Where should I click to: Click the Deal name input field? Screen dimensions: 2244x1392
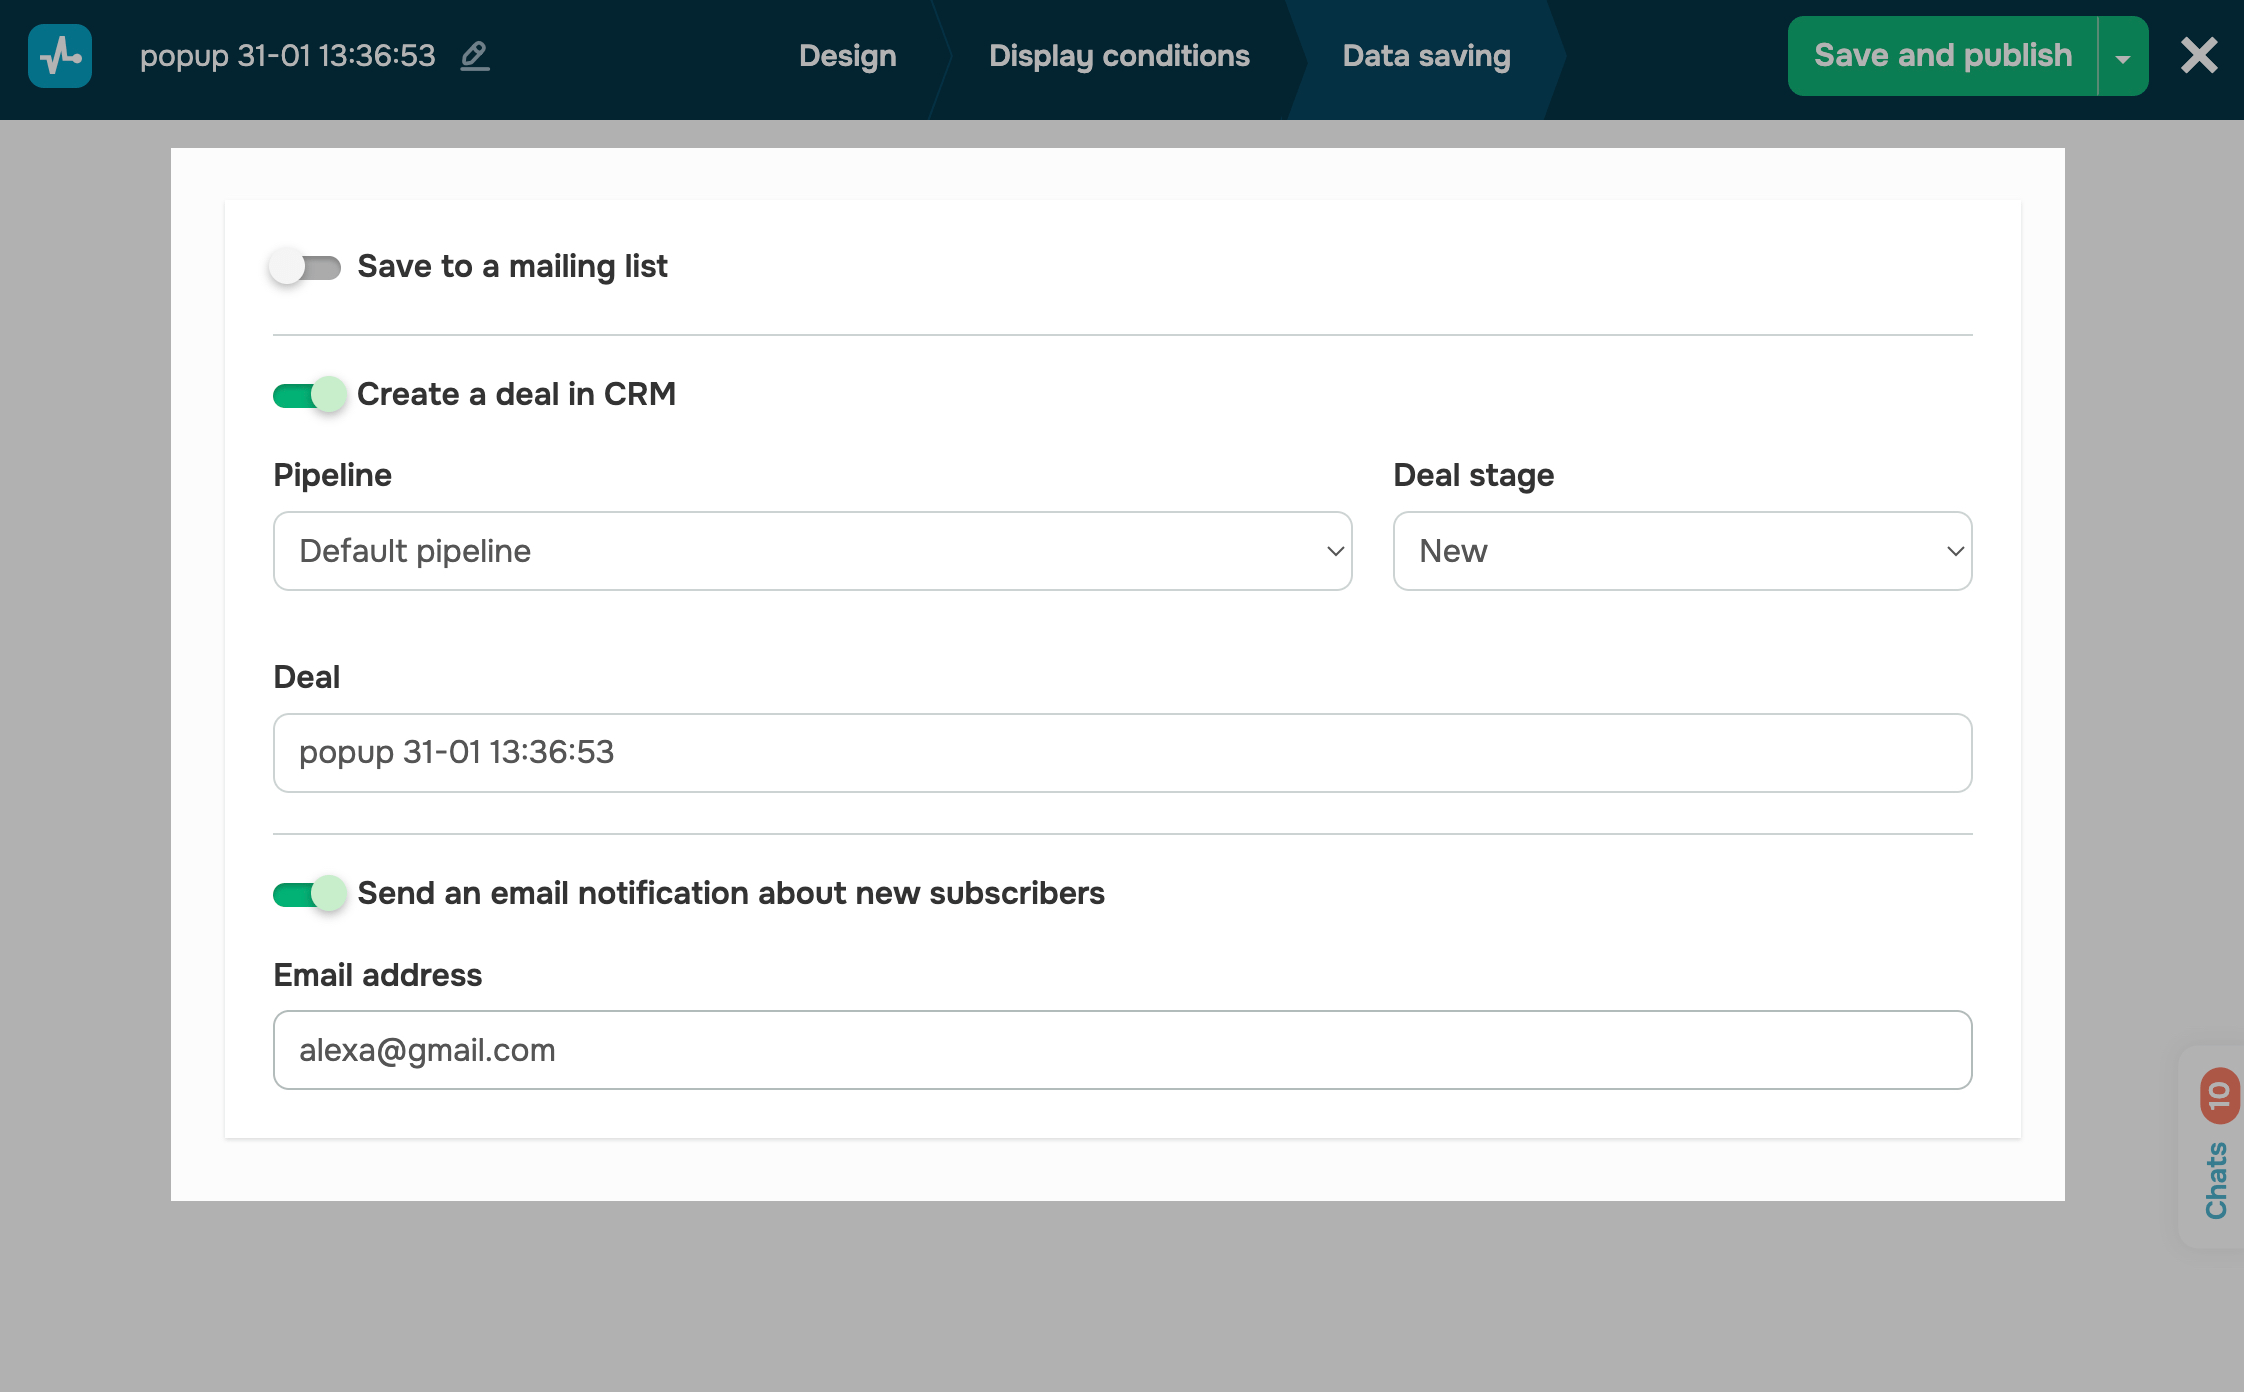1120,752
